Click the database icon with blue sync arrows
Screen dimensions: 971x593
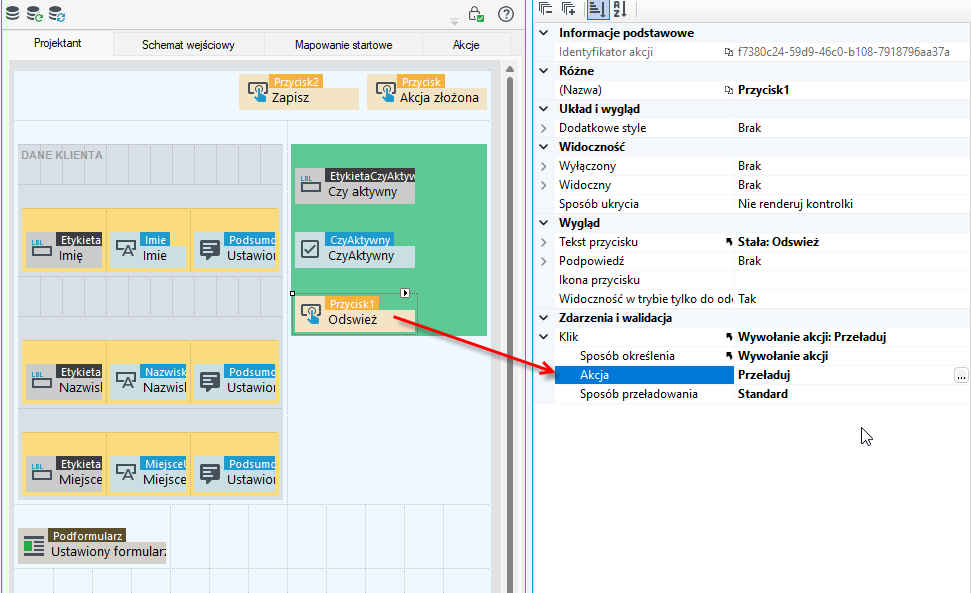coord(57,13)
